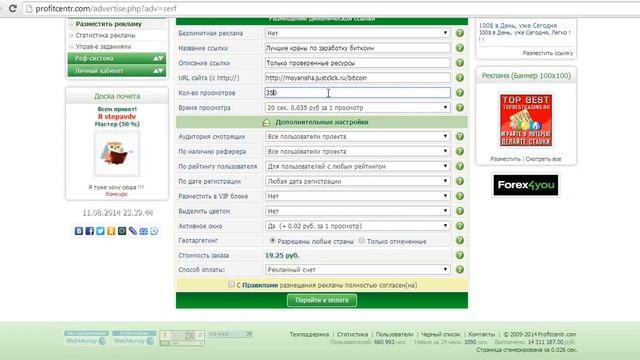This screenshot has height=360, width=640.
Task: Open footer link 'Пользователи'
Action: click(394, 334)
